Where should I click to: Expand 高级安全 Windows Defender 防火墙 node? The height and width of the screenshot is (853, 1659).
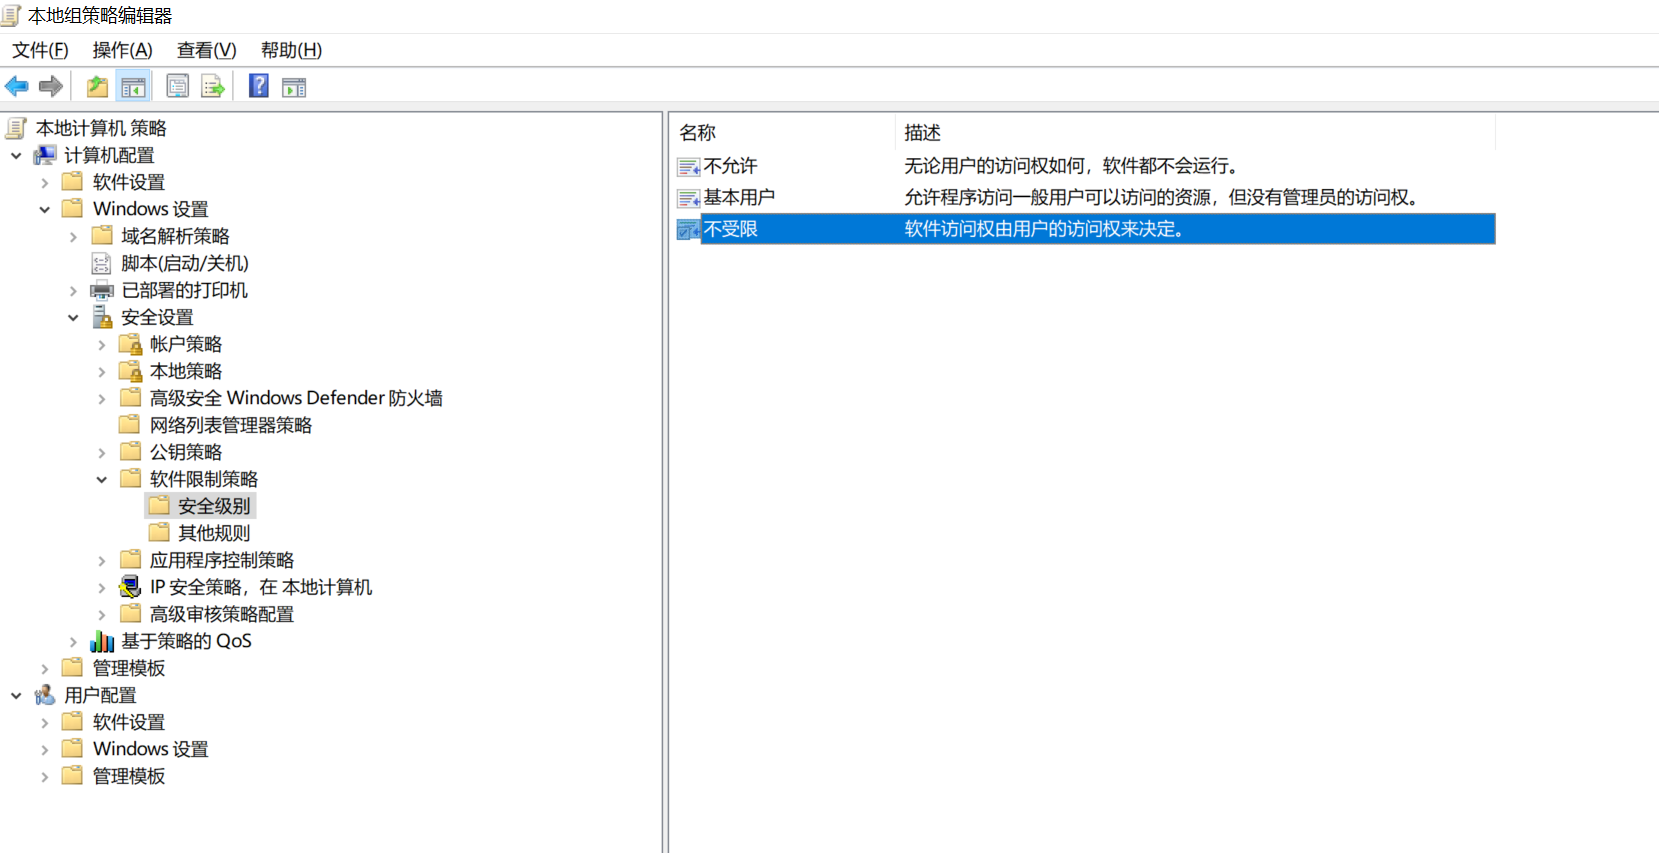(101, 398)
